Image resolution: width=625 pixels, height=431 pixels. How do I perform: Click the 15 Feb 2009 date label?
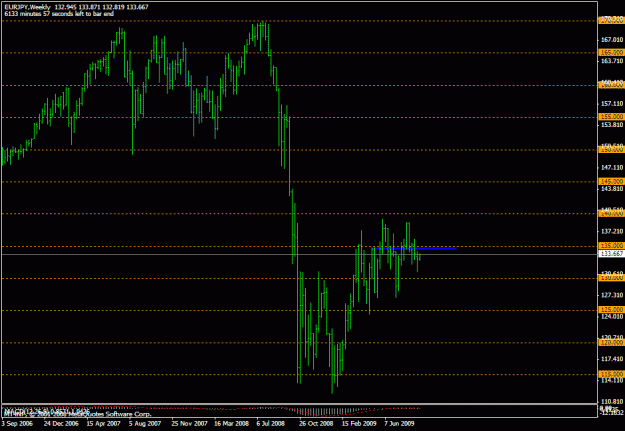point(359,423)
